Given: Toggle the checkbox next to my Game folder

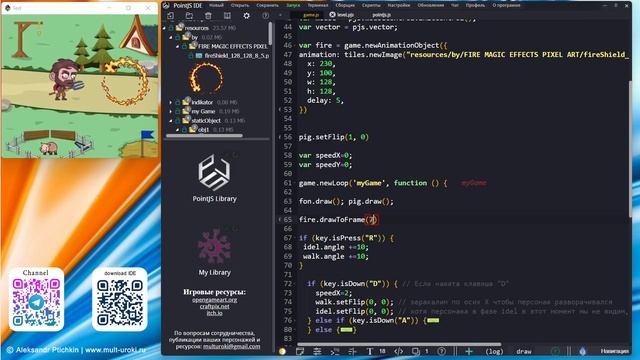Looking at the screenshot, I should coord(178,111).
